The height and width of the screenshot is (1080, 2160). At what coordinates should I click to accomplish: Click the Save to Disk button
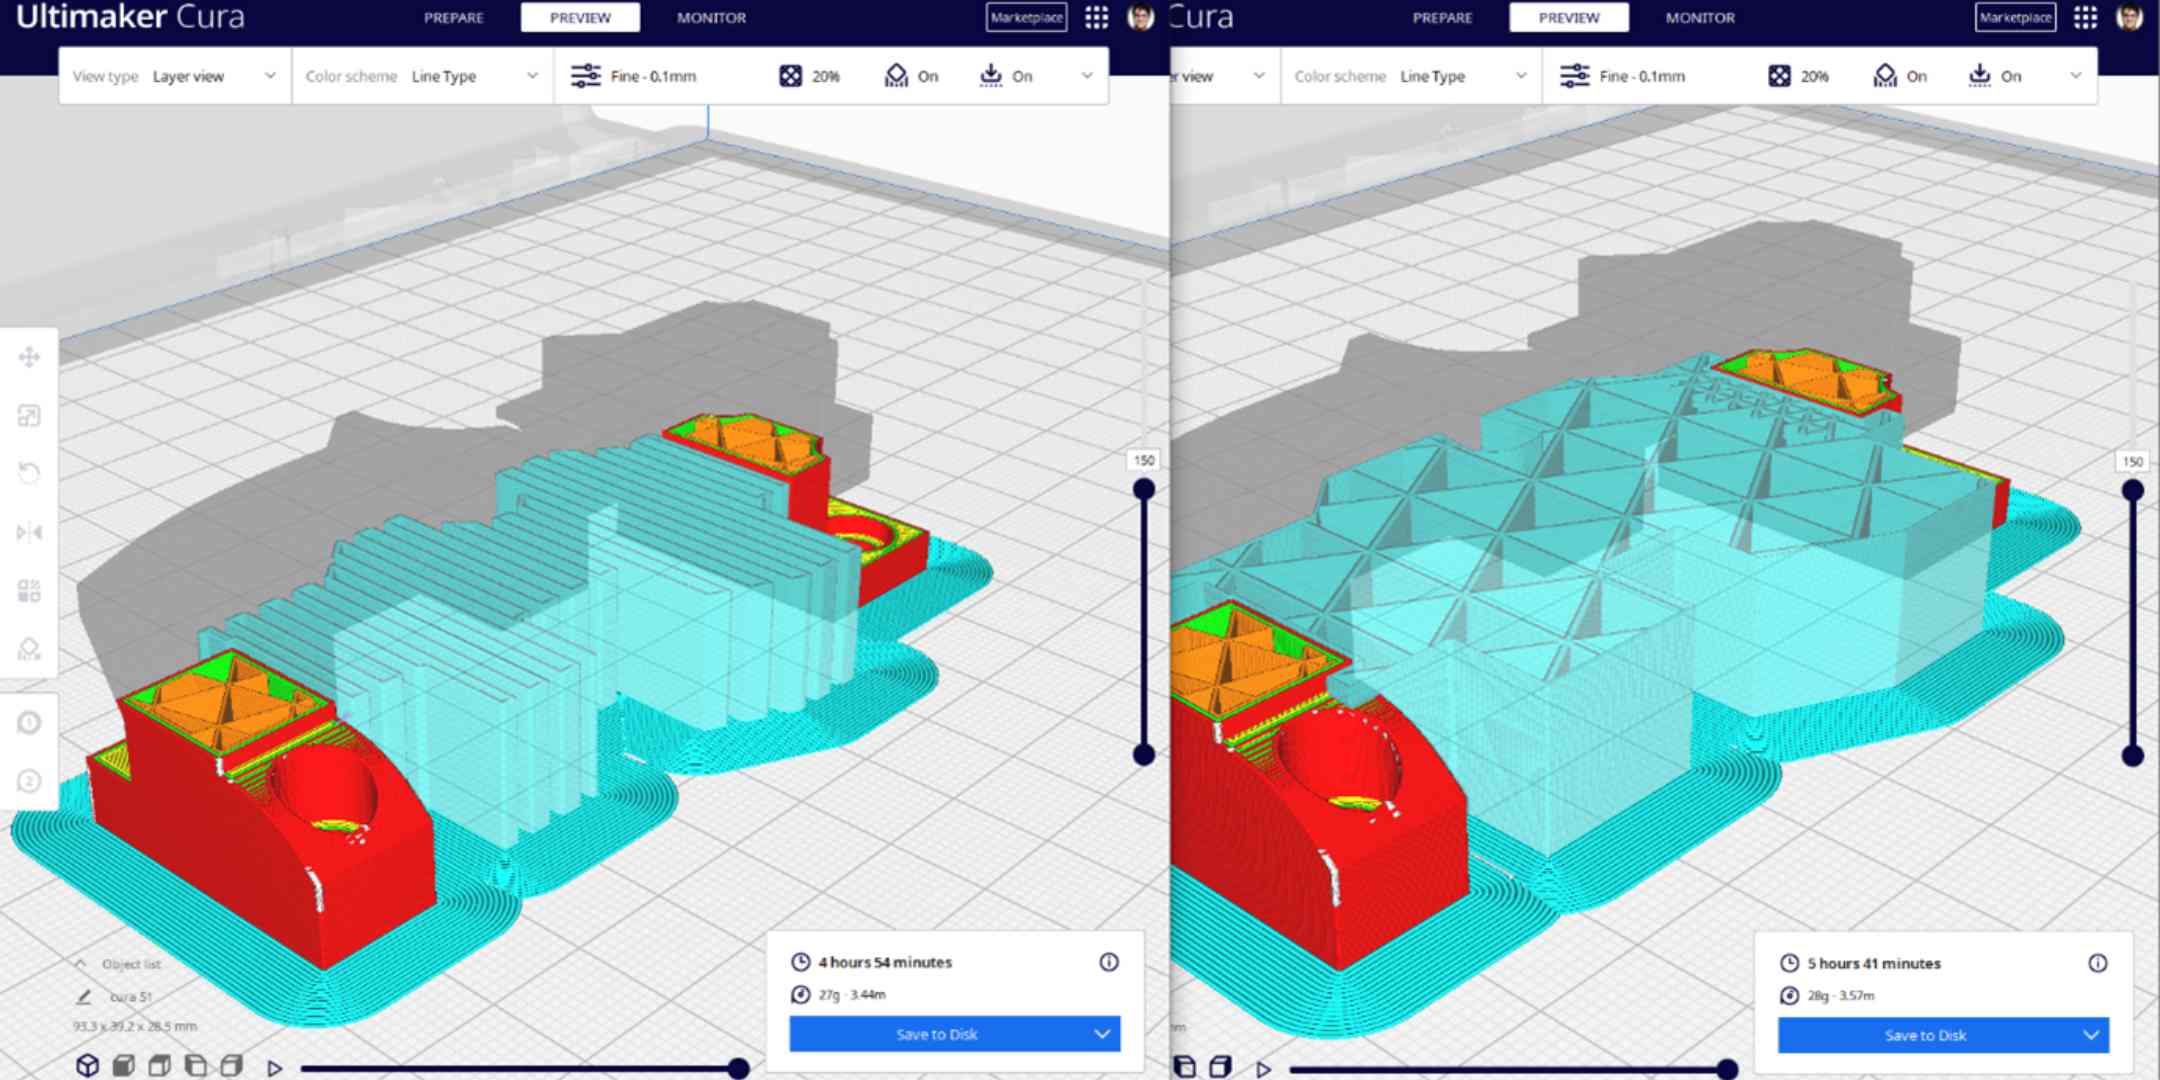tap(937, 1034)
